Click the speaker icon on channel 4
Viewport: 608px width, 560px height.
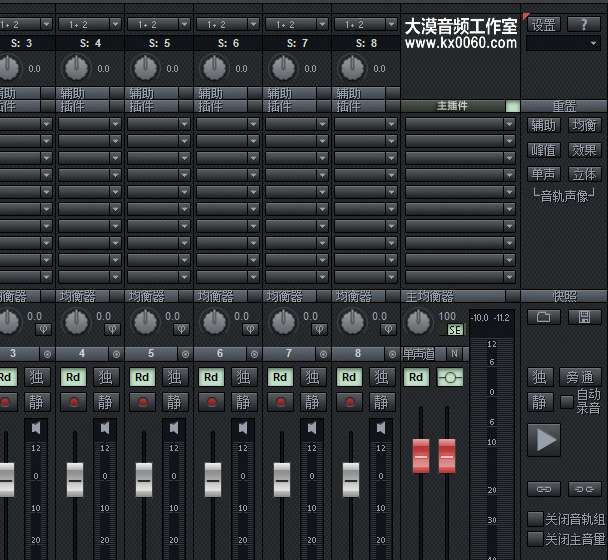point(105,428)
